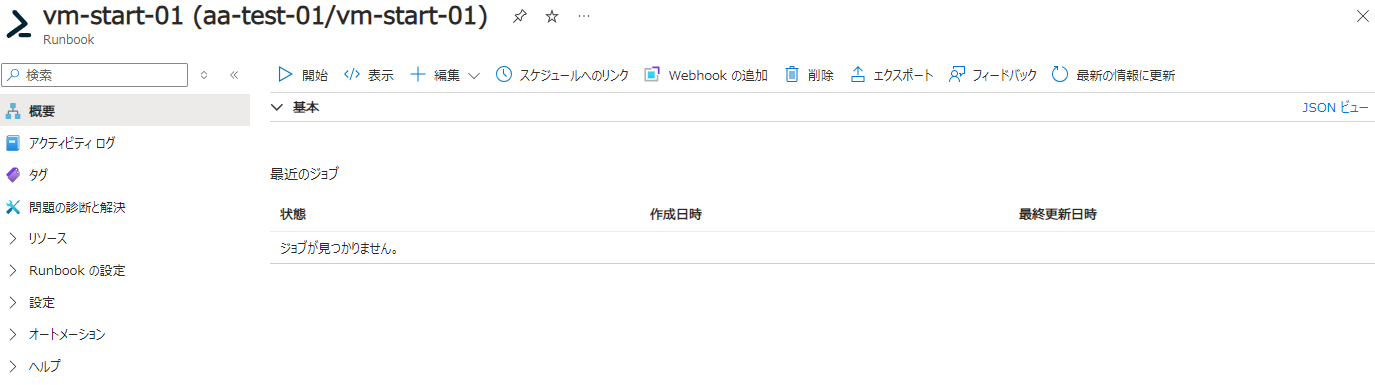Close the Runbook blade with the X
This screenshot has width=1375, height=385.
pos(1362,16)
